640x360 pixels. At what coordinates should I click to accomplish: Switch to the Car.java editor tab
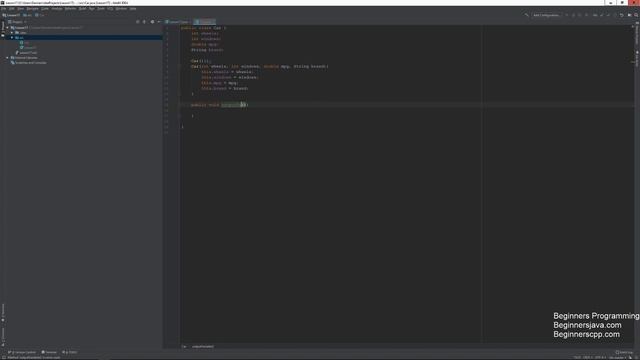204,22
